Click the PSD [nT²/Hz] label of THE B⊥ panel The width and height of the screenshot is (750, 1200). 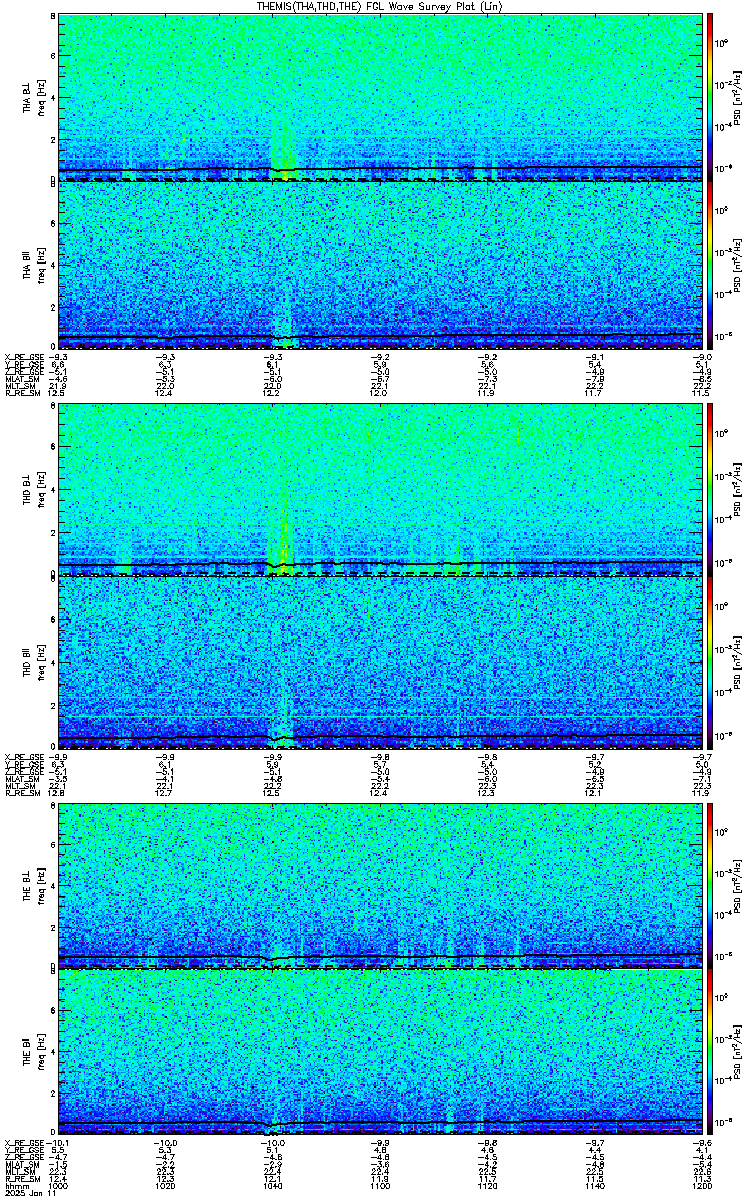click(739, 885)
